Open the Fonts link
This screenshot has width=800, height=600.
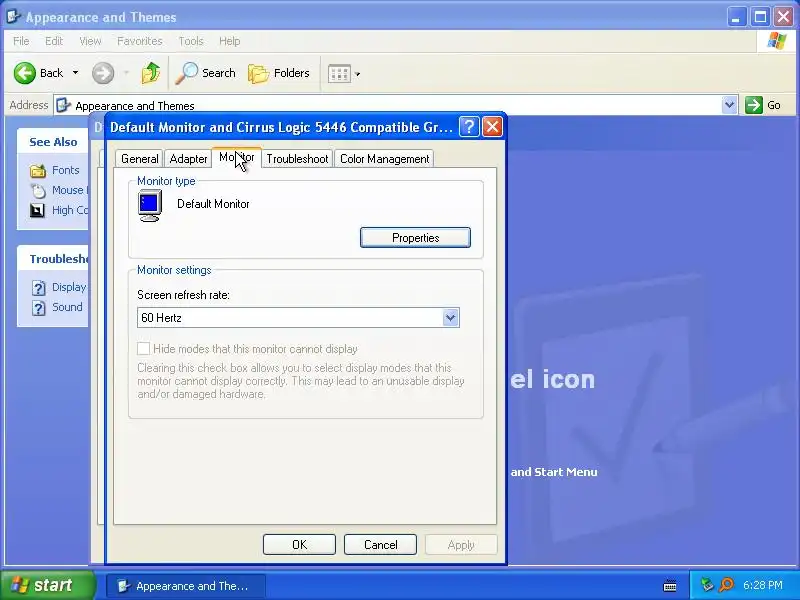[65, 170]
